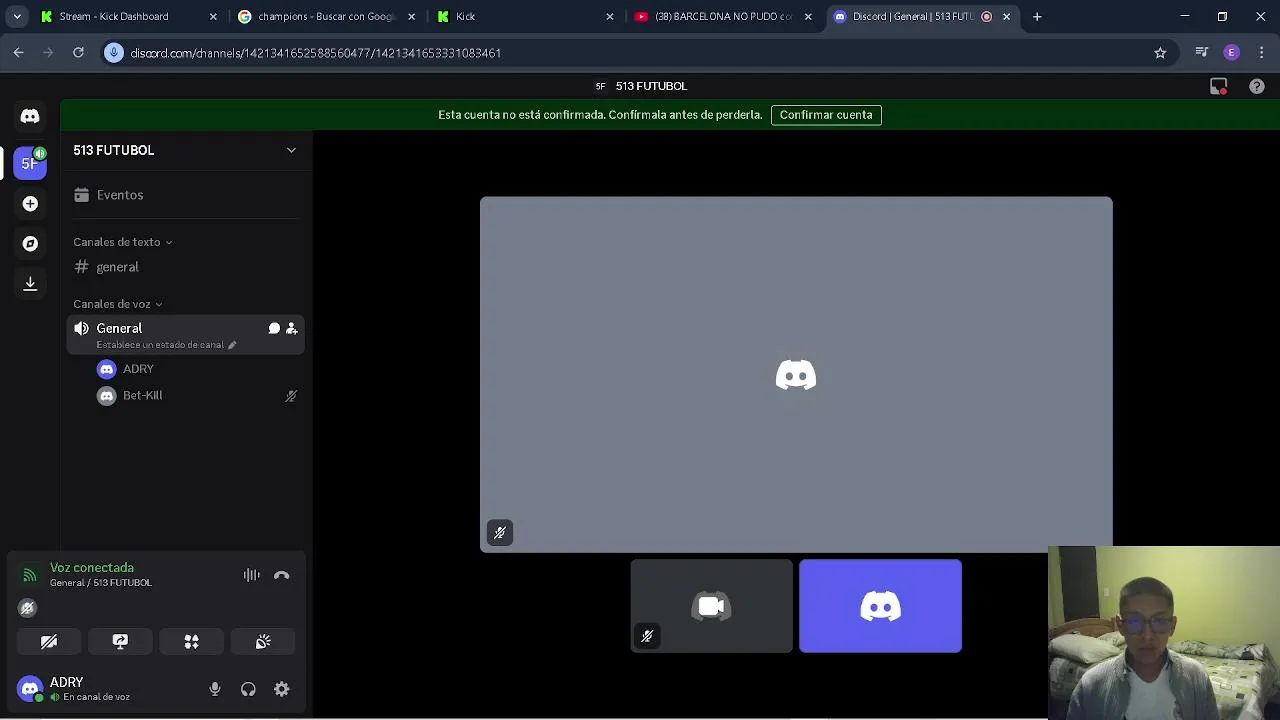Click General / 513 FUTUBOL link

click(x=101, y=583)
